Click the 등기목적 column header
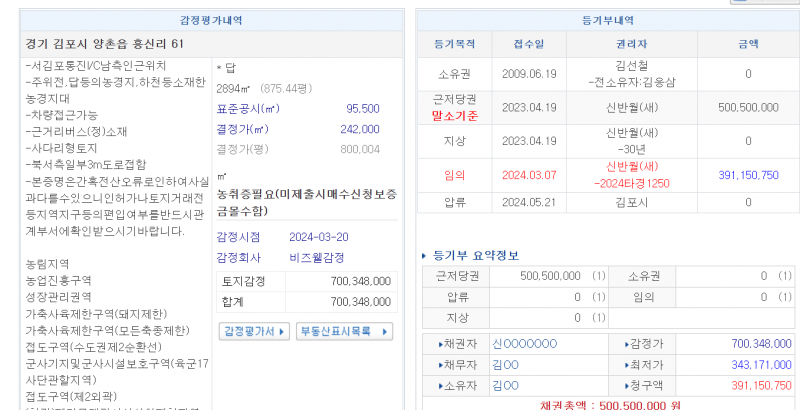Viewport: 800px width, 410px height. click(456, 44)
